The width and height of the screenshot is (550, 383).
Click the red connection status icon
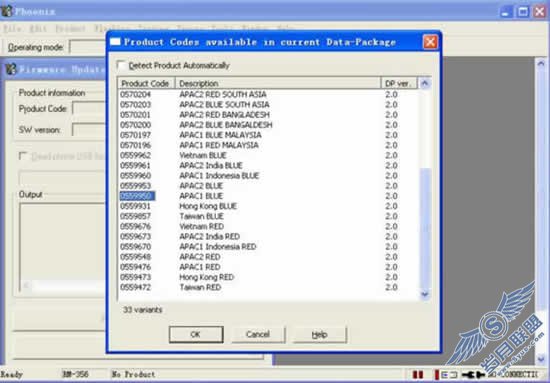pos(417,375)
